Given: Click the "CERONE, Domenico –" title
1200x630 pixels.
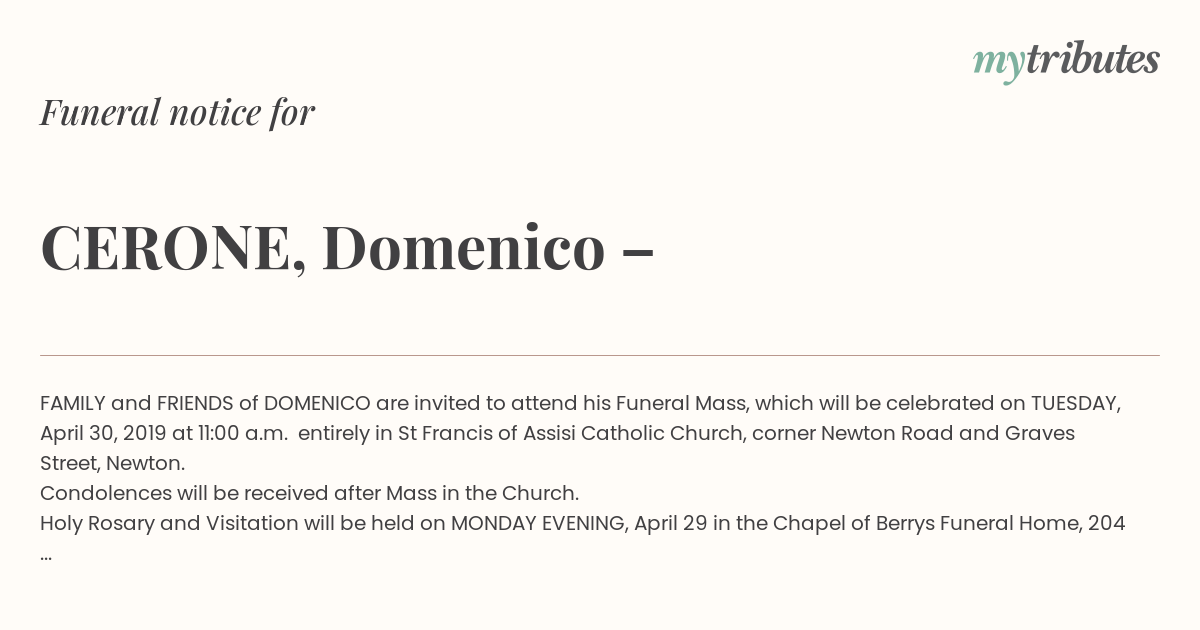Looking at the screenshot, I should (x=347, y=248).
